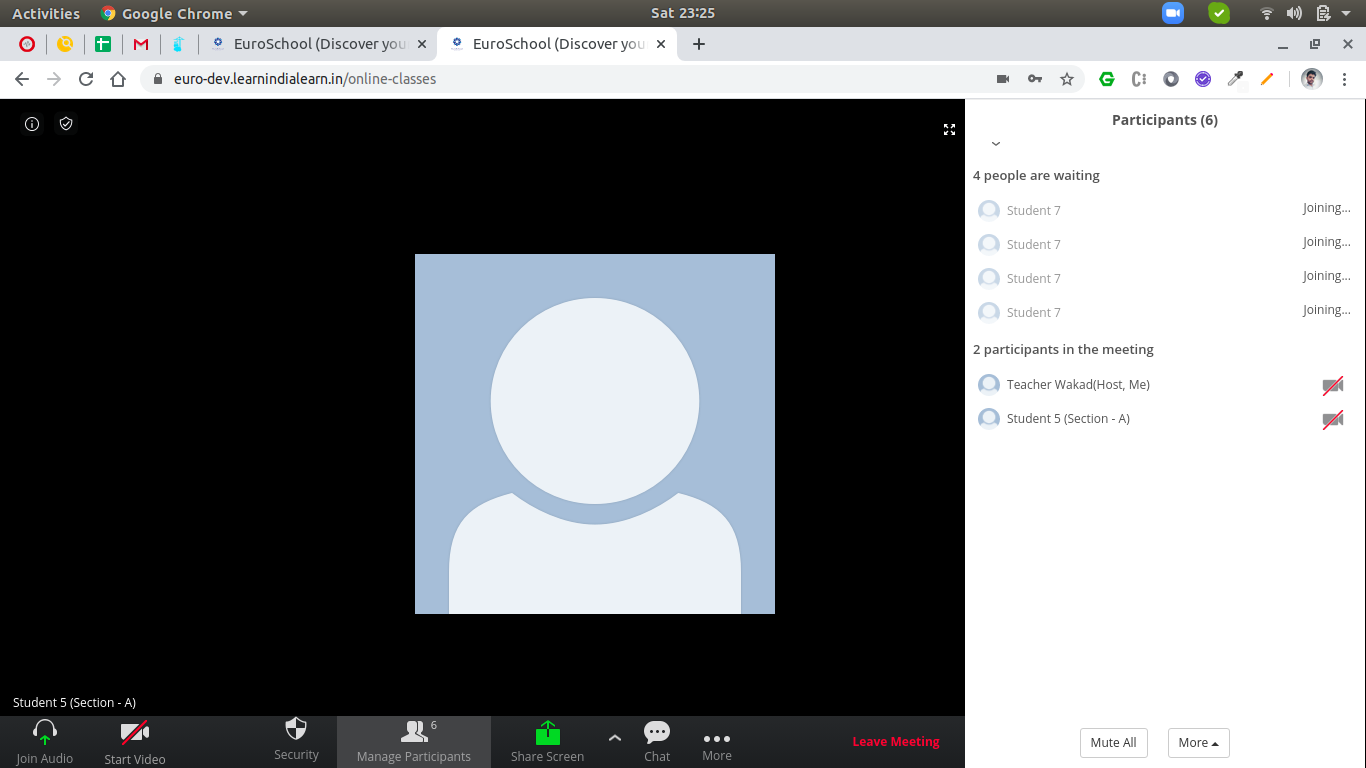1366x768 pixels.
Task: Click Student 5's video-off camera icon
Action: coord(1332,419)
